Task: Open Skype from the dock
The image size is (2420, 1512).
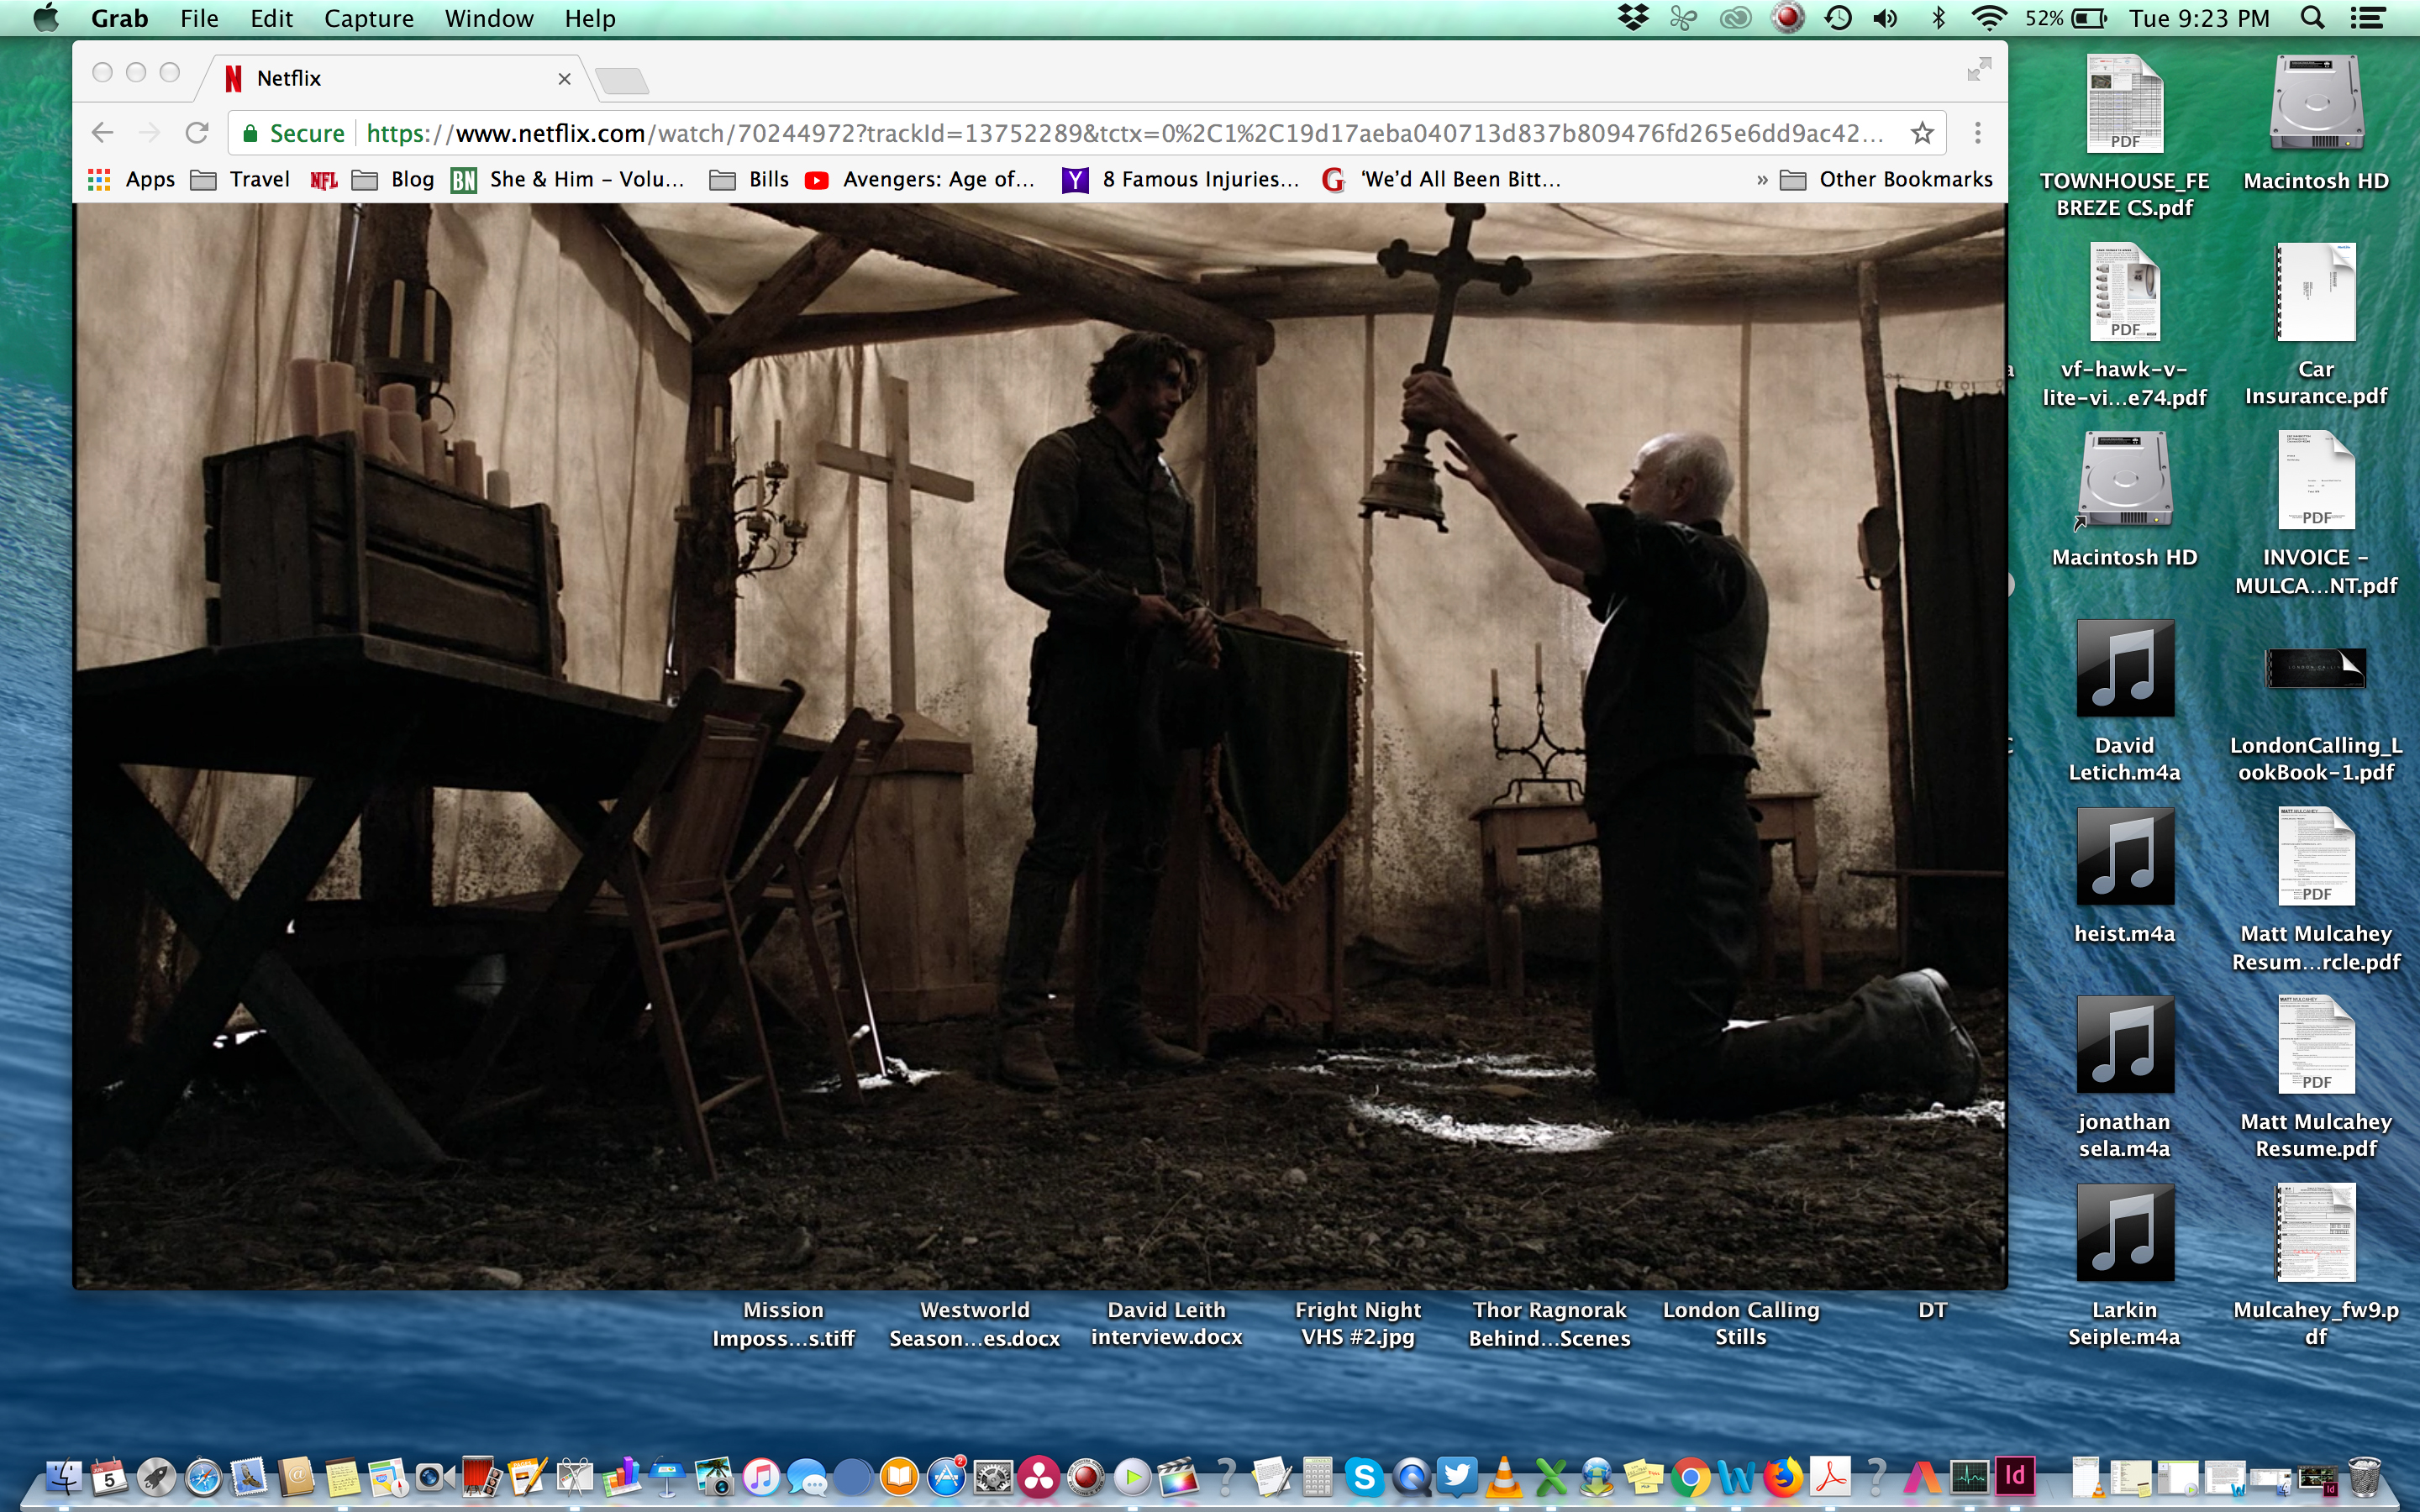Action: (x=1363, y=1476)
